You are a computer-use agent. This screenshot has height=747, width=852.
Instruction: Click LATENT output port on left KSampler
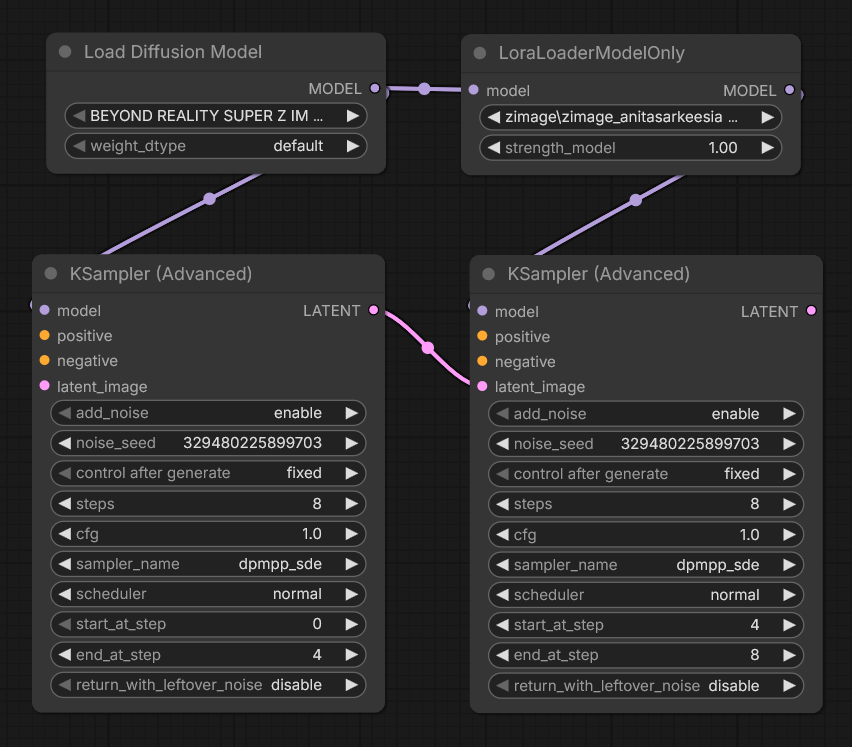tap(374, 310)
